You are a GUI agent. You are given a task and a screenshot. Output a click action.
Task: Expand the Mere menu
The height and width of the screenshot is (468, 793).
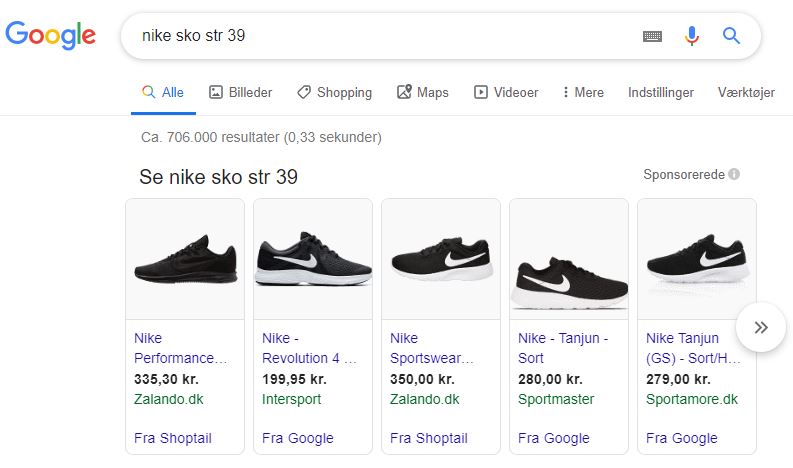(583, 92)
